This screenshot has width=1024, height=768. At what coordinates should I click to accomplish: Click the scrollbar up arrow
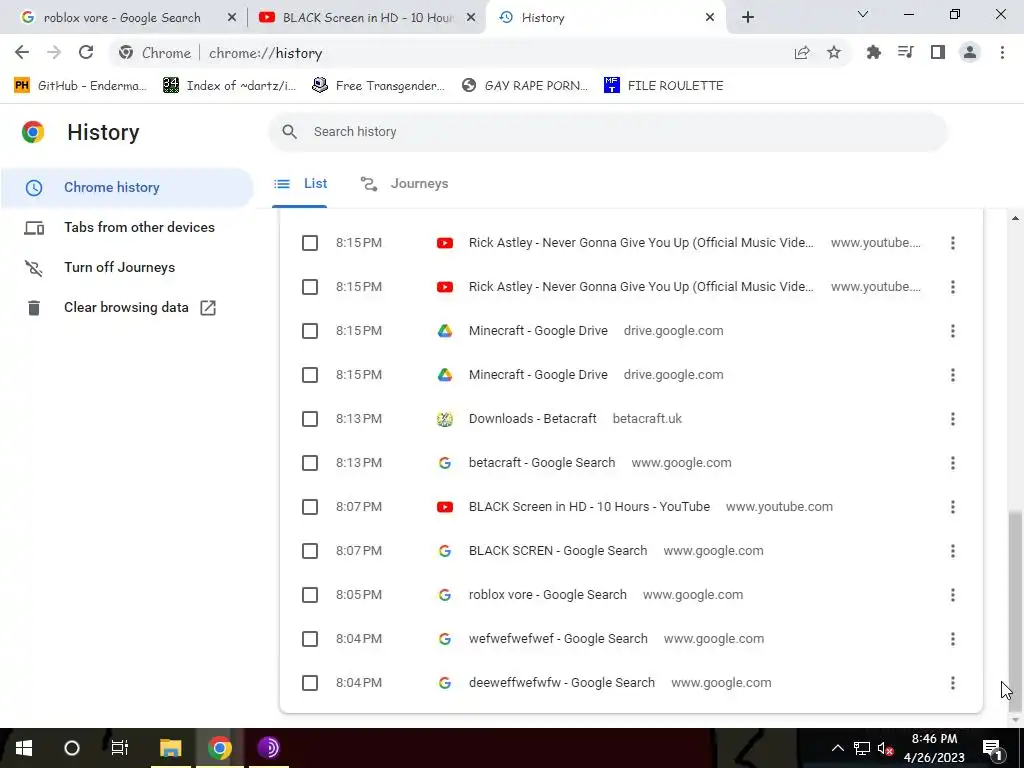1014,218
